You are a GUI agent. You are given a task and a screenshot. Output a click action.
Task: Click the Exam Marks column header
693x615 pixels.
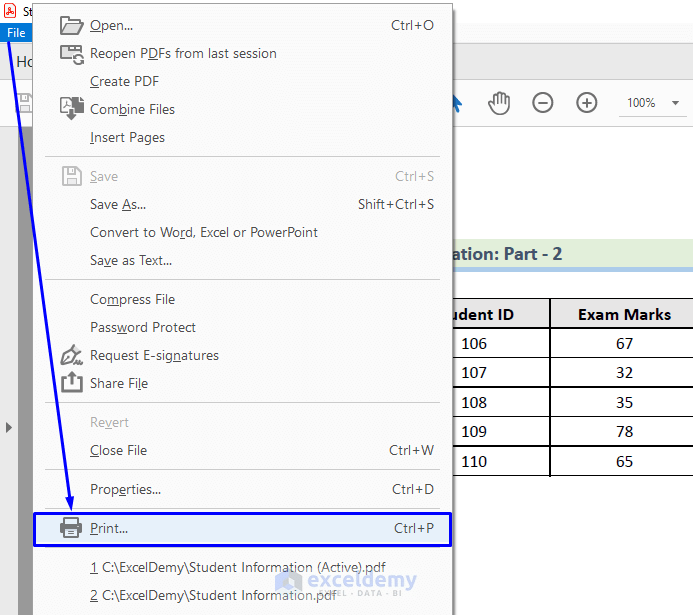coord(624,314)
